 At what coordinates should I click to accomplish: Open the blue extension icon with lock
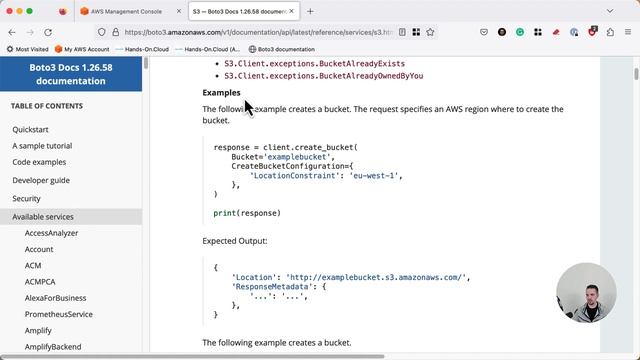[x=574, y=32]
